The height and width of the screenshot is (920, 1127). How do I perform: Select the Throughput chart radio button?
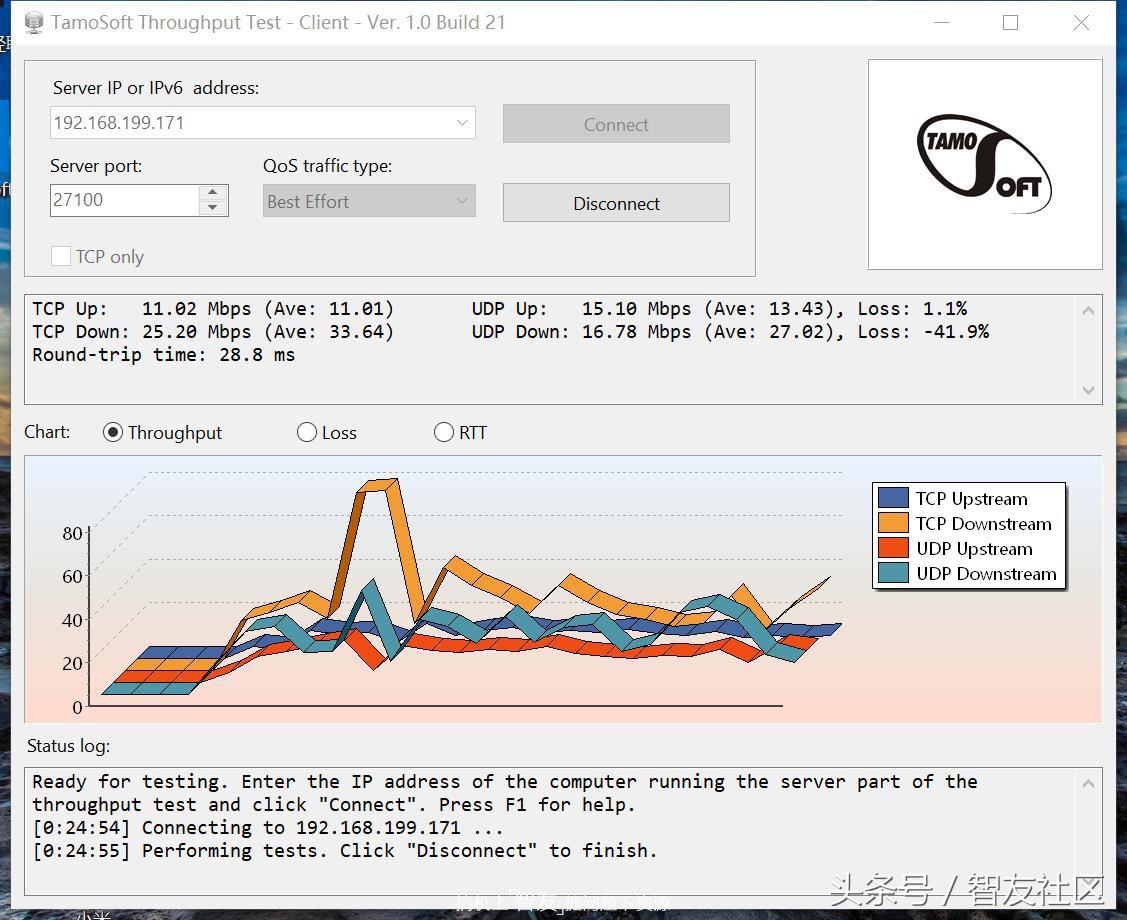tap(113, 432)
